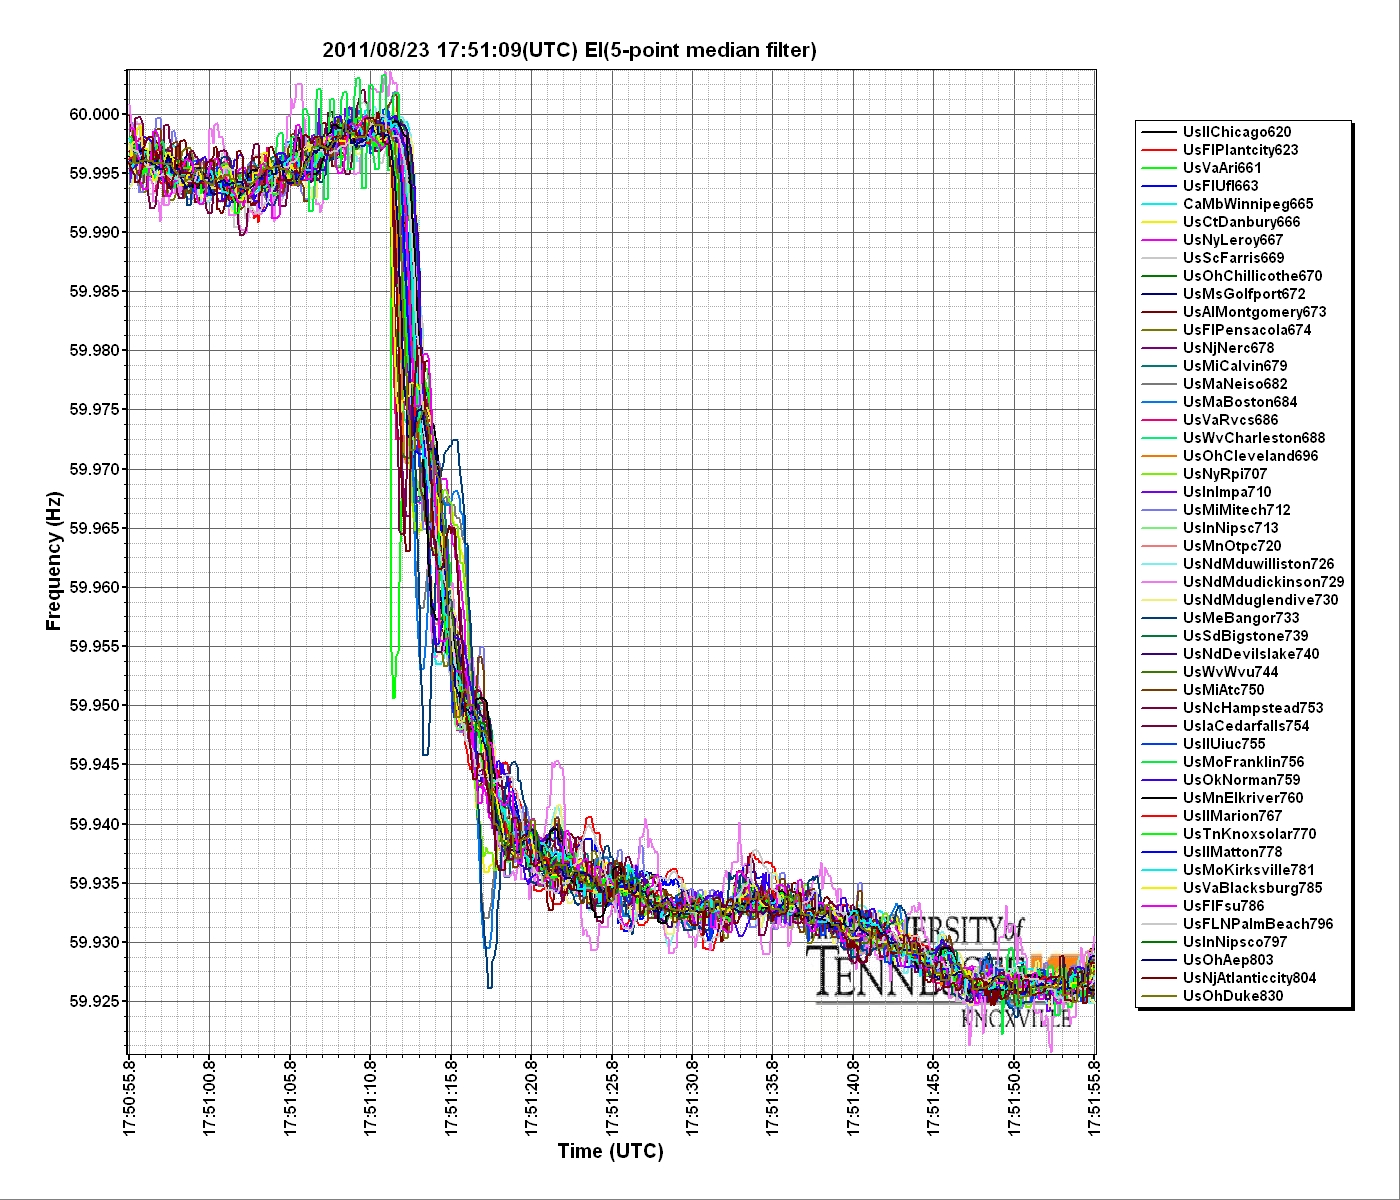Viewport: 1400px width, 1200px height.
Task: Select the Frequency (Hz) y-axis label
Action: click(54, 560)
